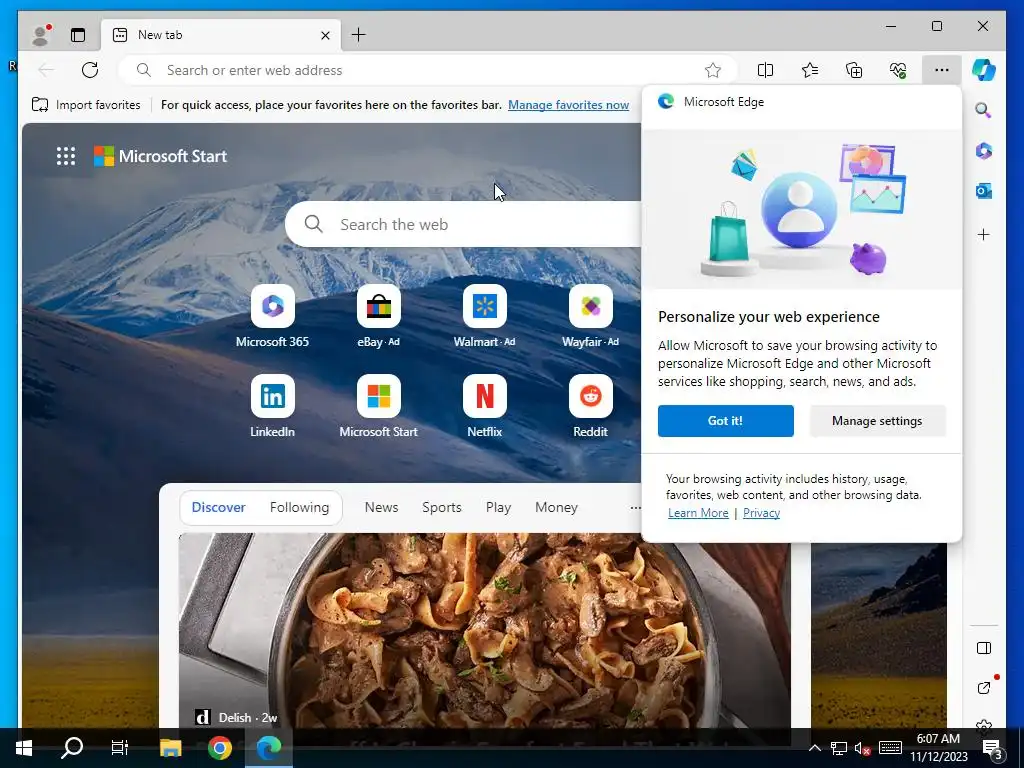Open Windows taskbar search

[x=72, y=748]
